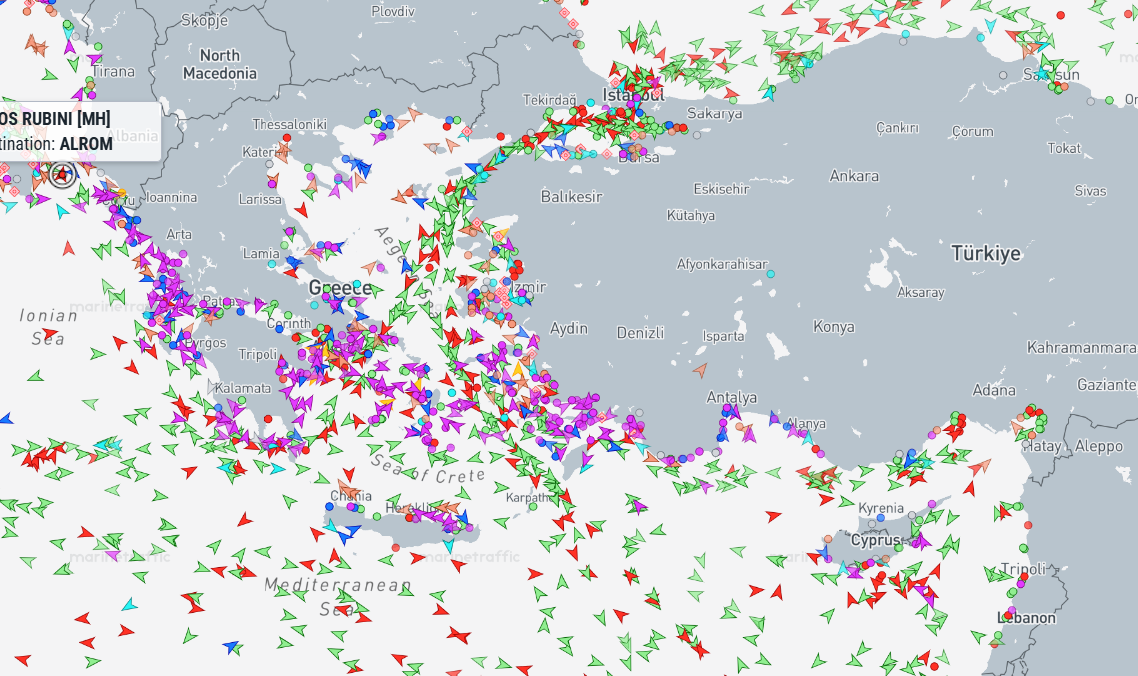Click the Istanbul city label
Screen dimensions: 1138x676
pos(633,95)
